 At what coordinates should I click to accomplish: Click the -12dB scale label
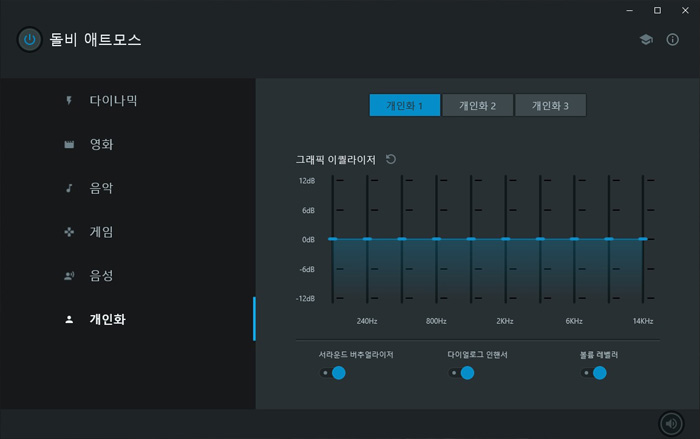coord(305,298)
